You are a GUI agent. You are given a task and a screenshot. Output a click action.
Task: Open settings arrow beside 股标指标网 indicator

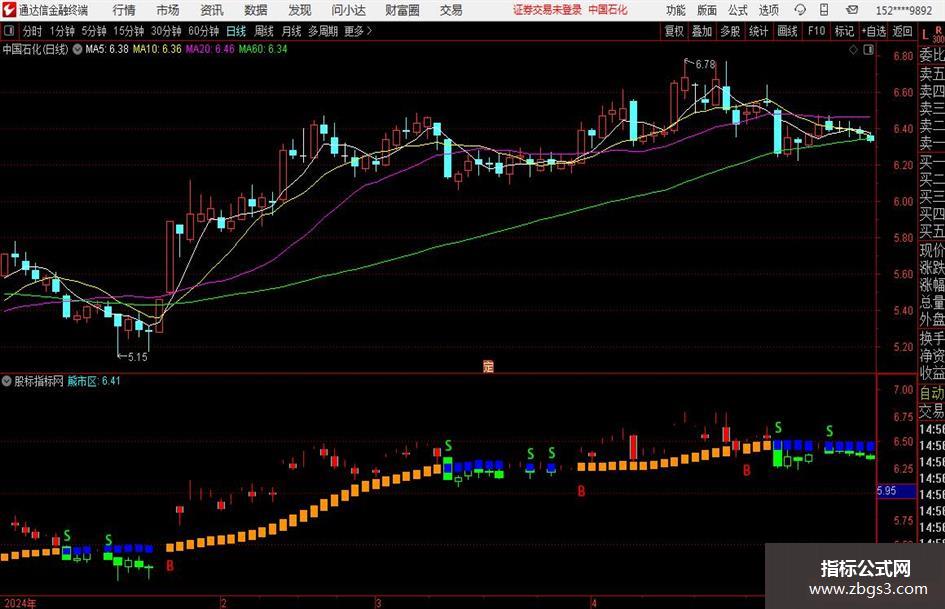point(7,381)
